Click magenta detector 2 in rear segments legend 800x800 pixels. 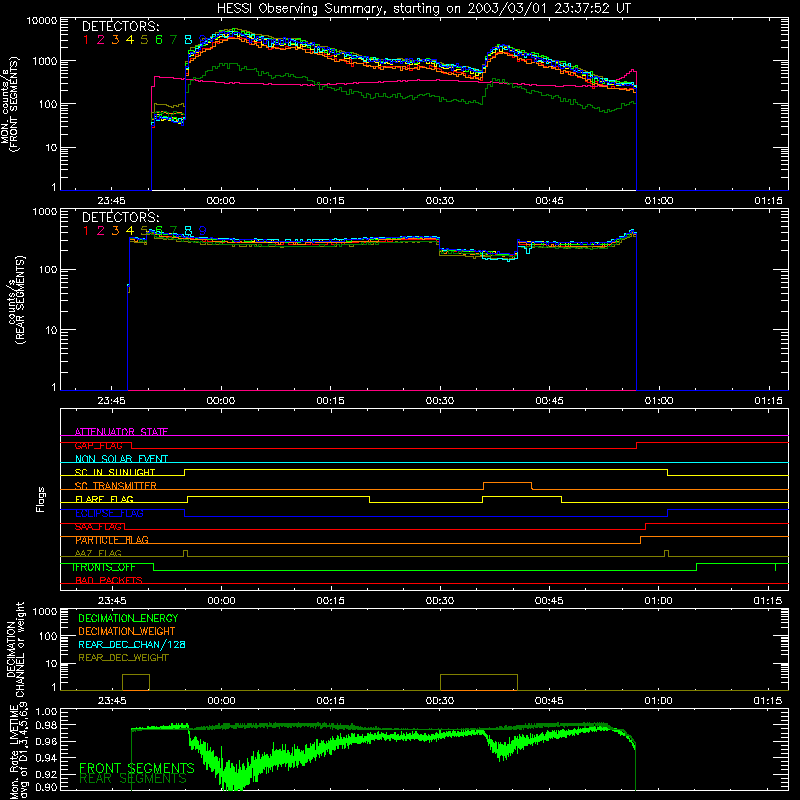[x=101, y=231]
